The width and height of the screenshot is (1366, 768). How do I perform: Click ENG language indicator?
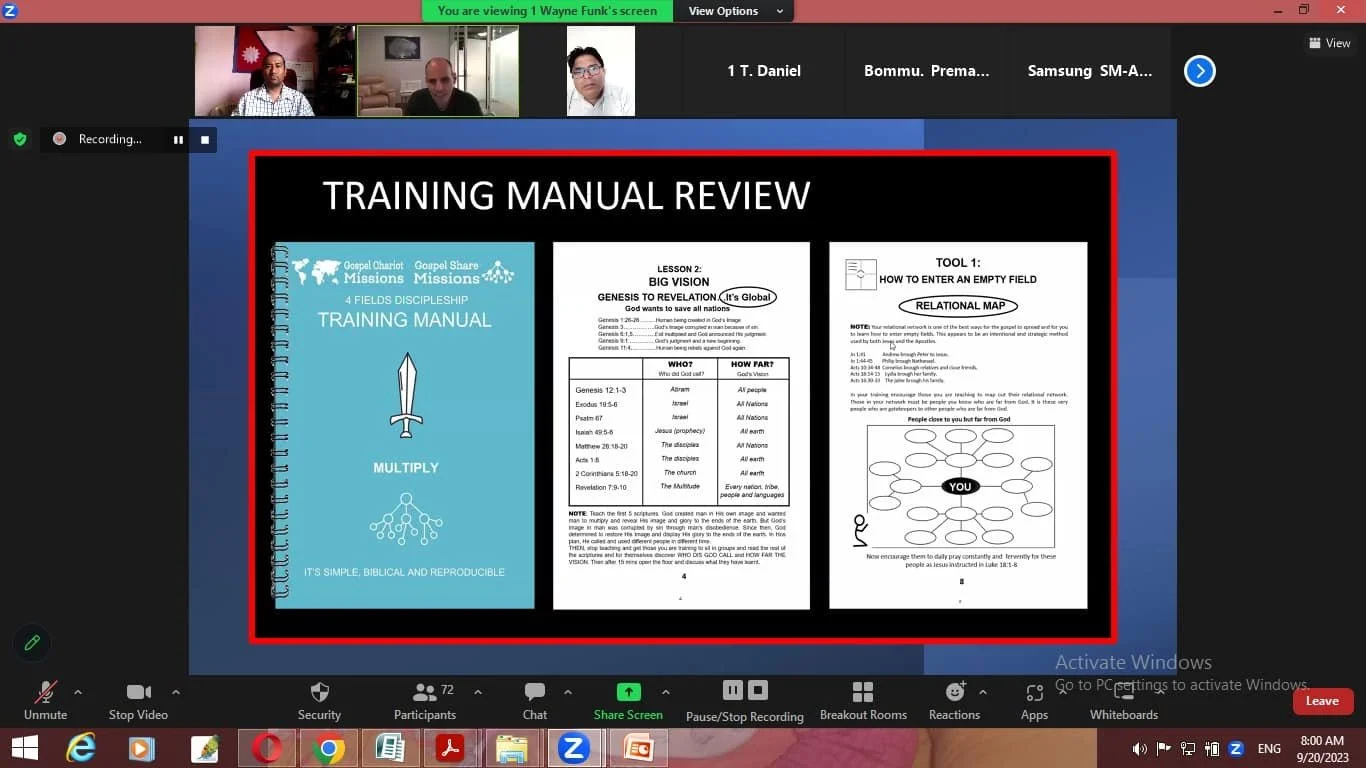pos(1269,748)
